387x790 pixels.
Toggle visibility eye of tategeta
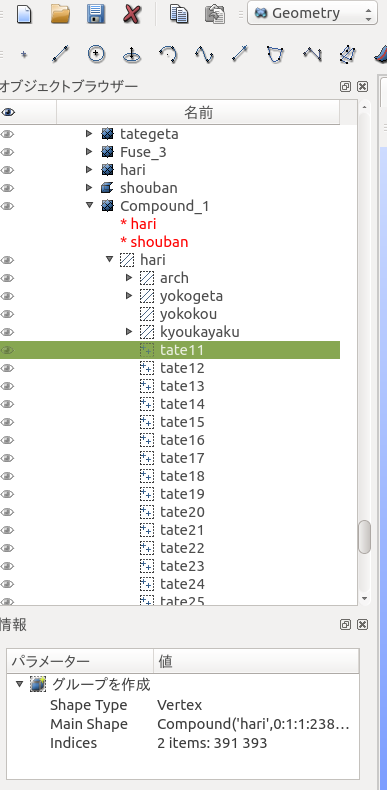click(7, 134)
